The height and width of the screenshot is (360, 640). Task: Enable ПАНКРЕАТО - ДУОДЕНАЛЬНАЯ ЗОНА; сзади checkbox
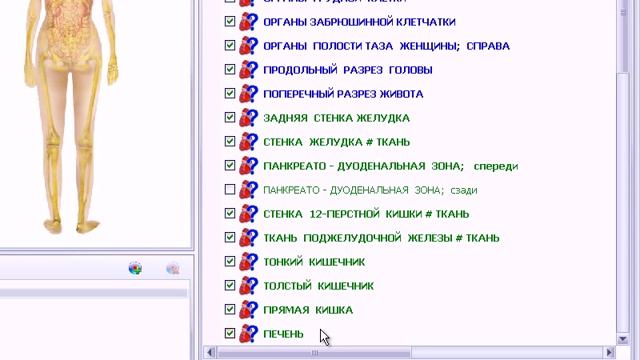tap(230, 189)
